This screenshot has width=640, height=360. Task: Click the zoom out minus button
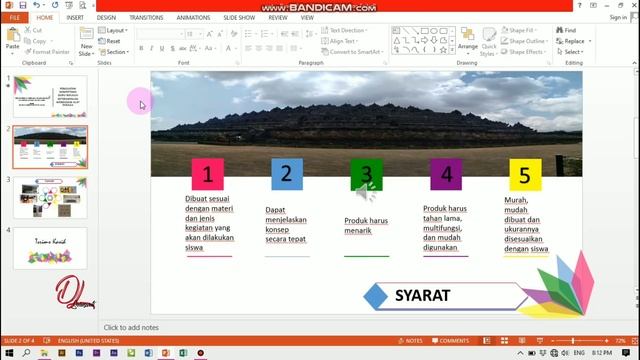(553, 341)
